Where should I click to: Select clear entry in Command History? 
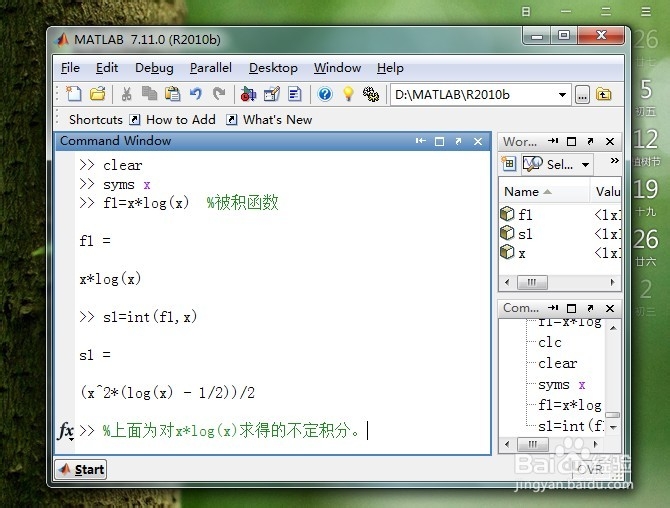tap(558, 364)
